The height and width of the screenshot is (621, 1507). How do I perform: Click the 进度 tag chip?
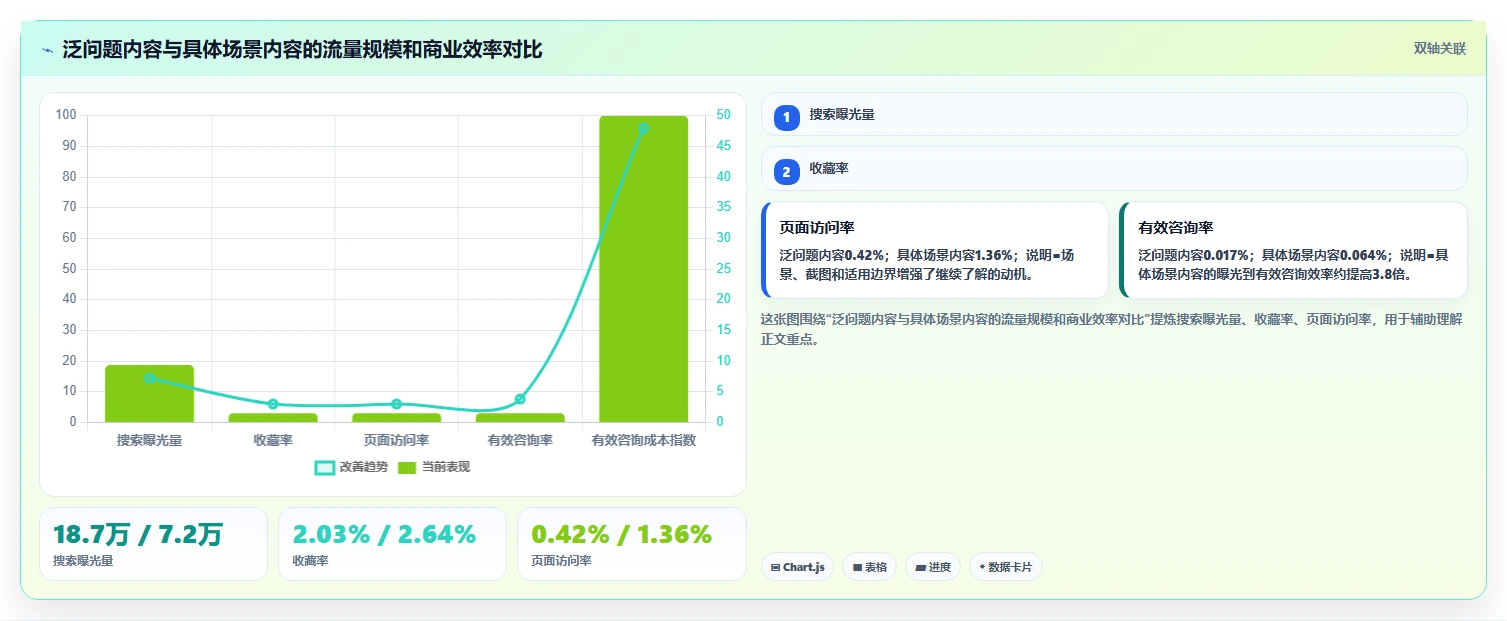tap(932, 567)
